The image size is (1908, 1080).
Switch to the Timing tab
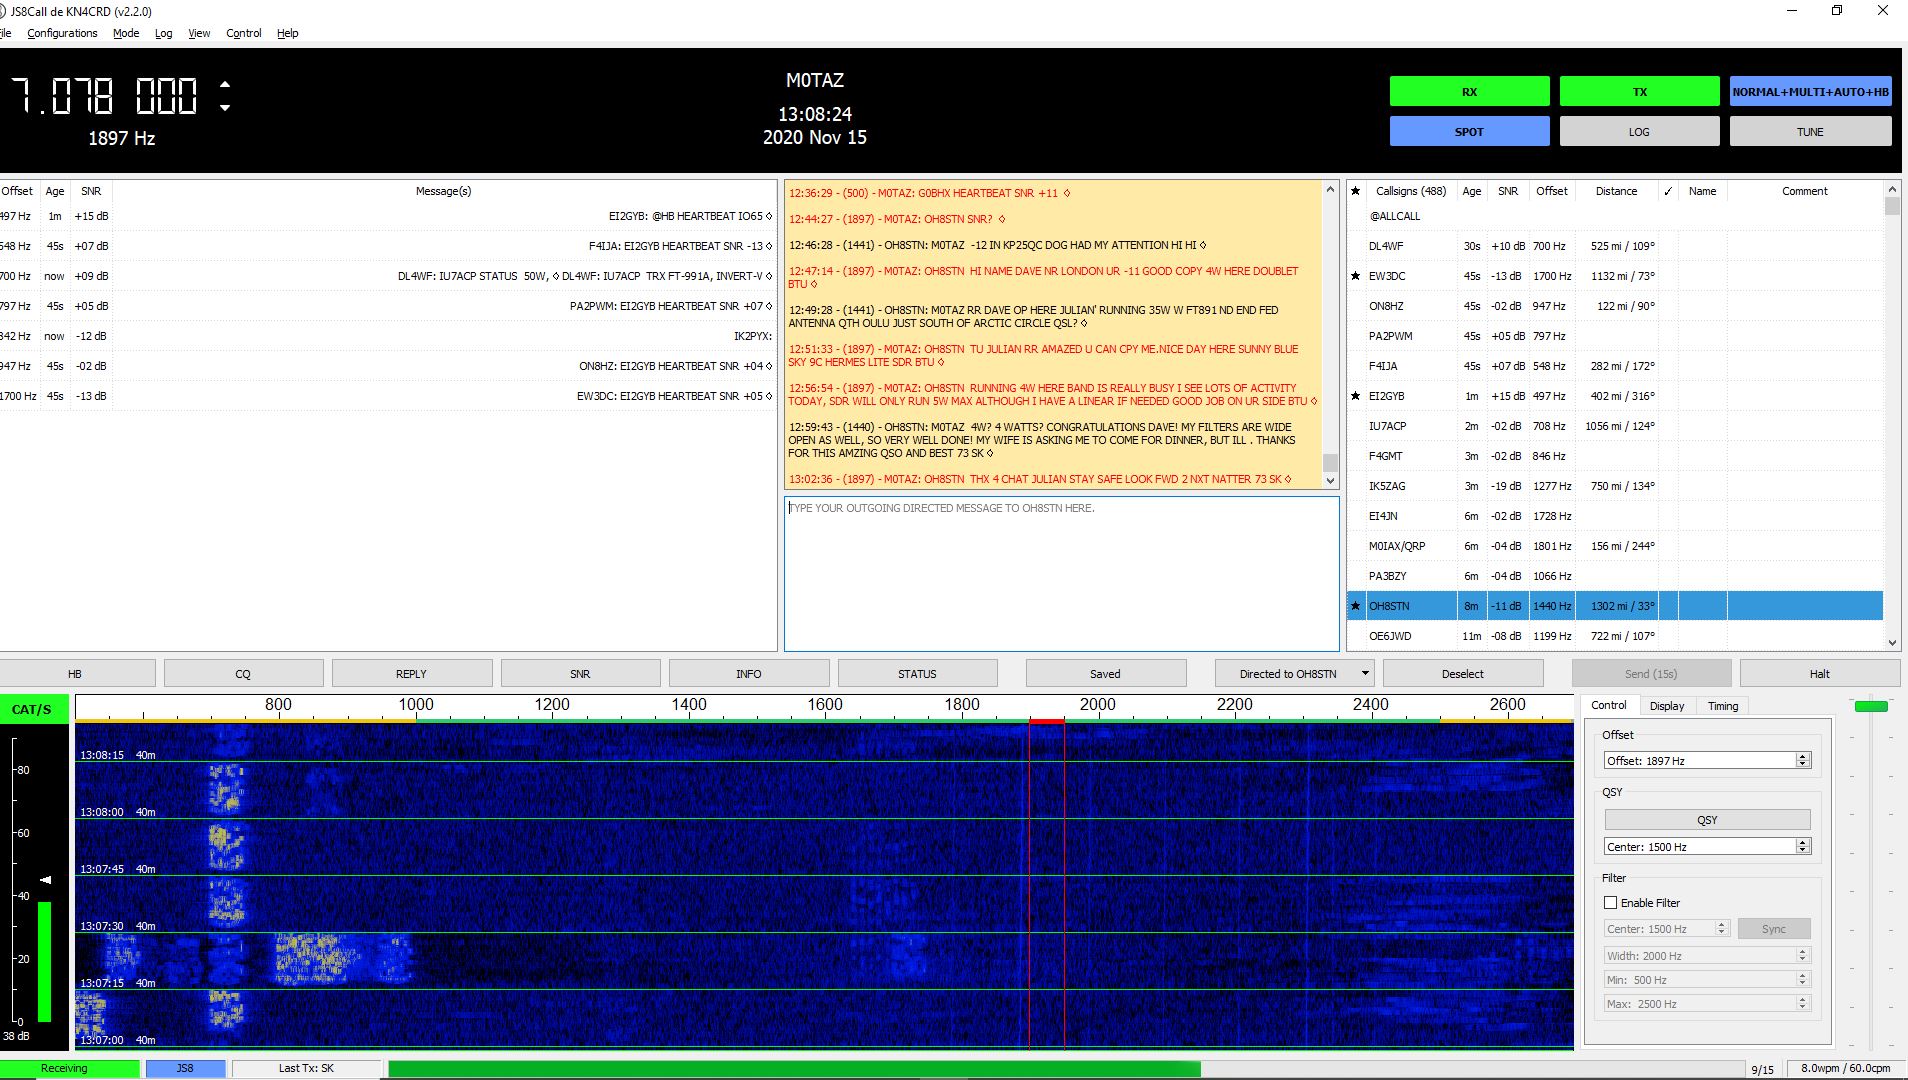point(1722,706)
